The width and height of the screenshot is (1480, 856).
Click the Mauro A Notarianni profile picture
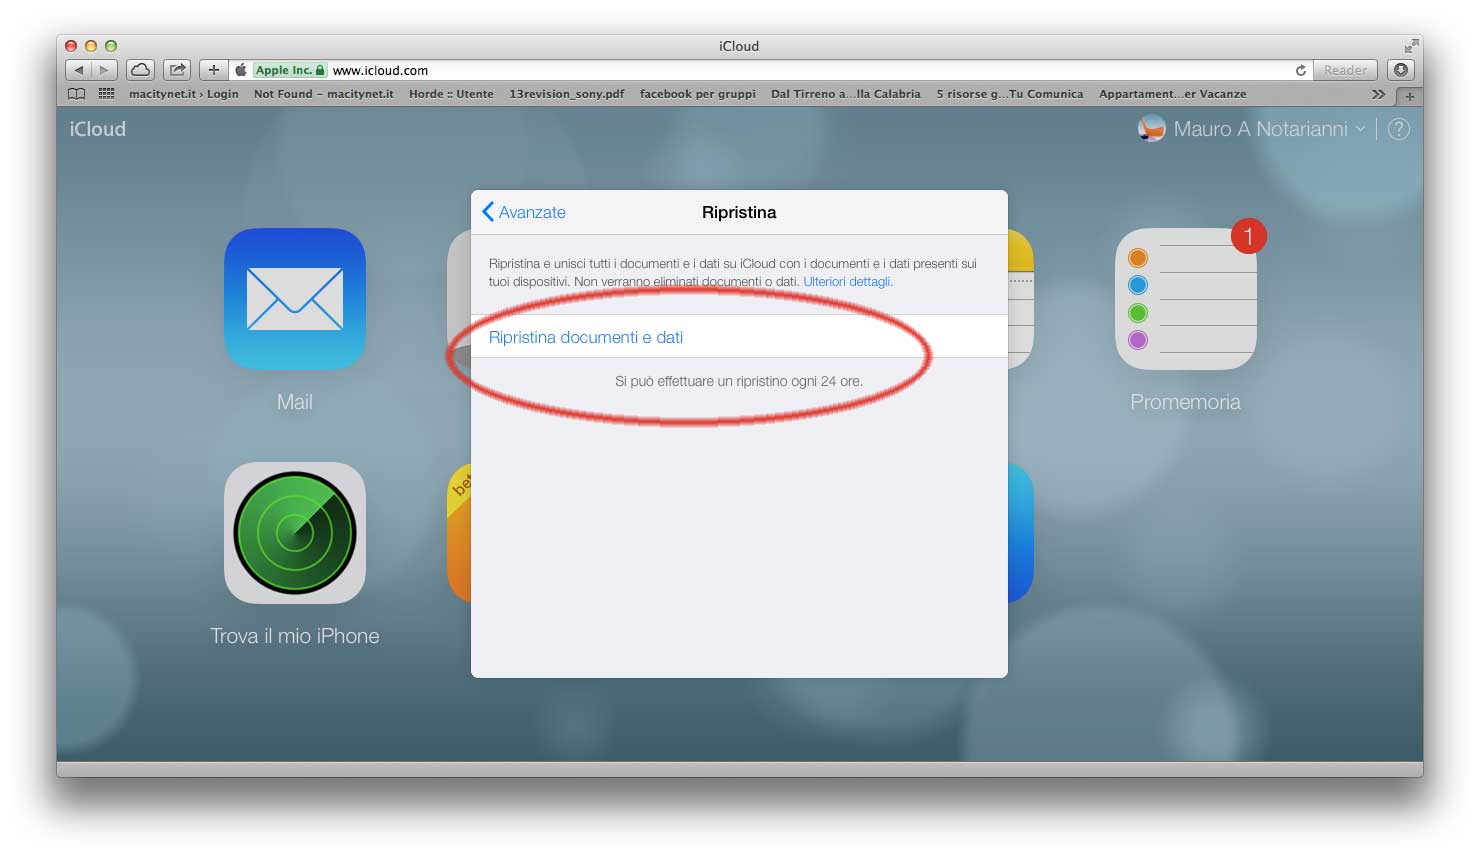tap(1152, 129)
